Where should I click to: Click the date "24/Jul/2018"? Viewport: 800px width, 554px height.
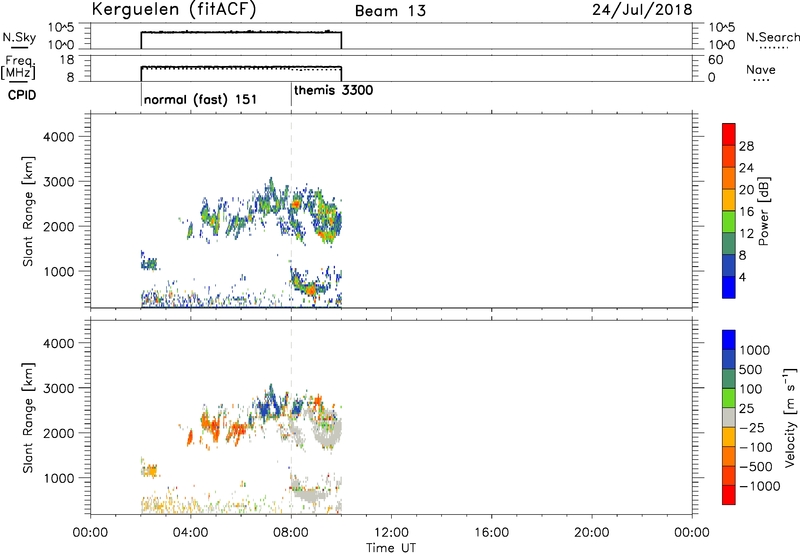point(642,10)
